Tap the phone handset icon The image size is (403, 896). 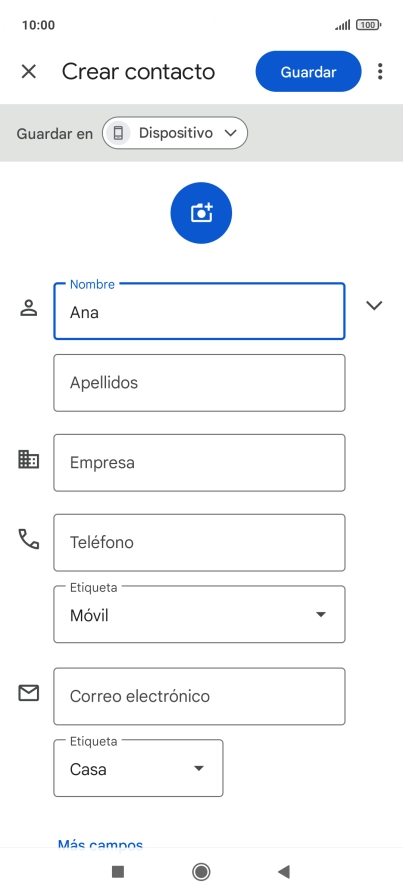tap(29, 539)
